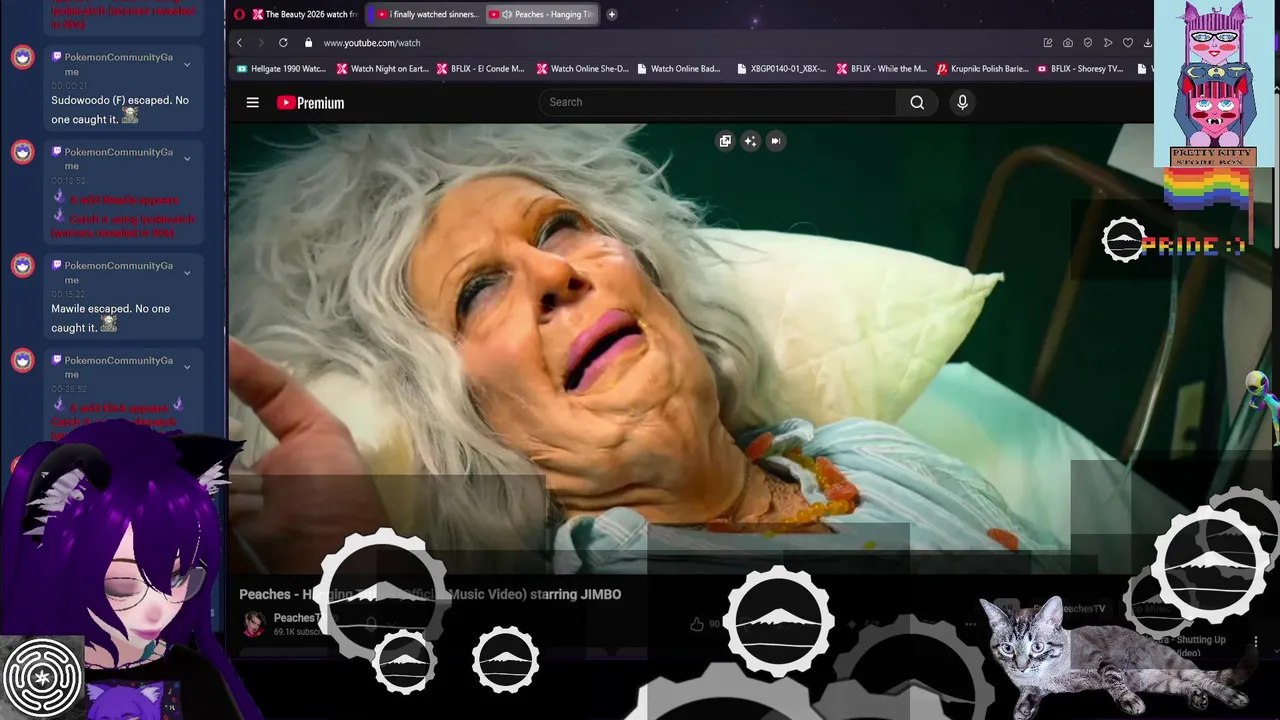Click the camera snapshot icon in address bar
The width and height of the screenshot is (1280, 720).
pos(1068,43)
